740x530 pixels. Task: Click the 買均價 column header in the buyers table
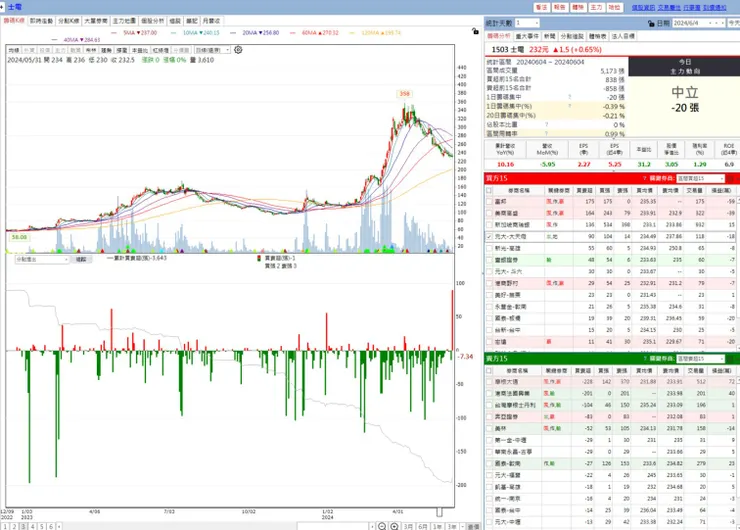[x=644, y=190]
